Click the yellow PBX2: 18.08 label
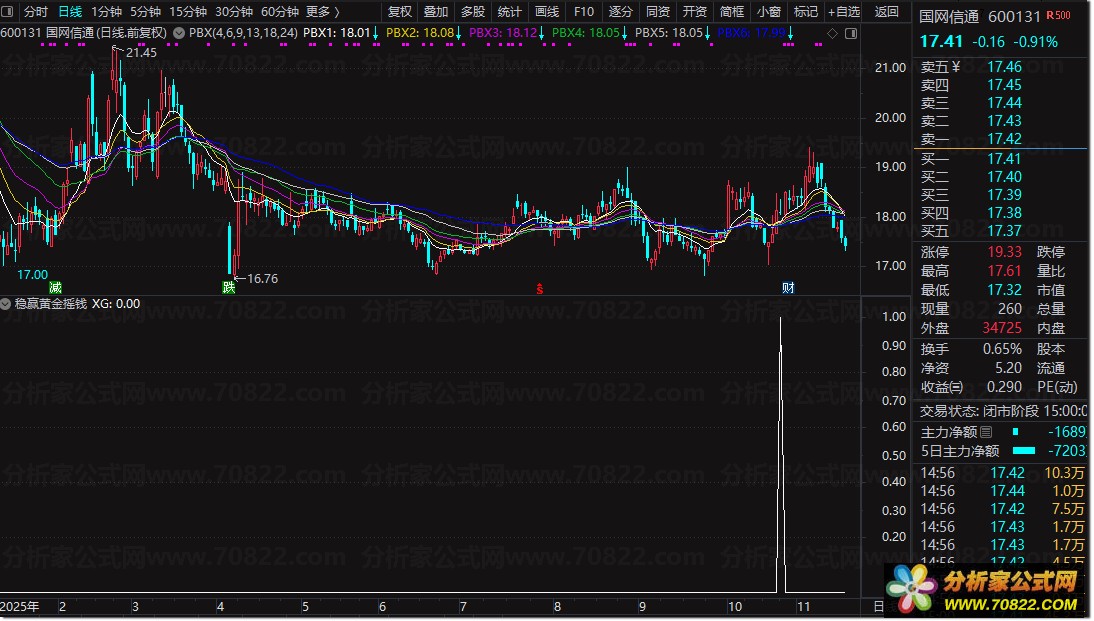This screenshot has width=1094, height=621. [419, 33]
